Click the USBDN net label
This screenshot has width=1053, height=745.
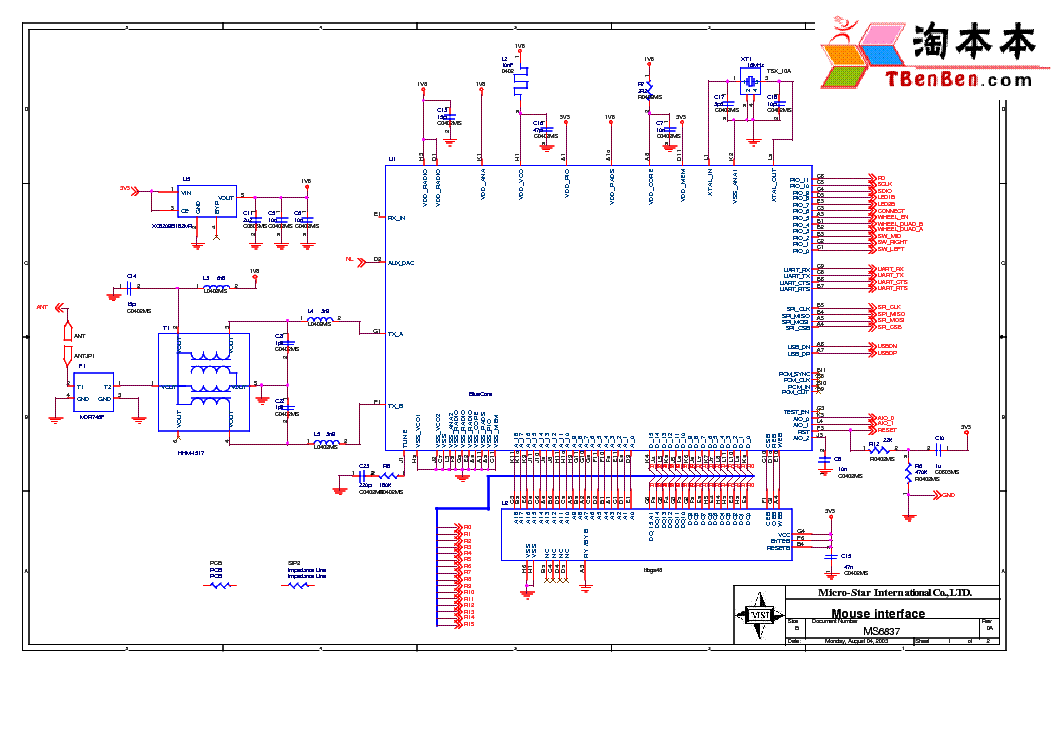point(887,345)
